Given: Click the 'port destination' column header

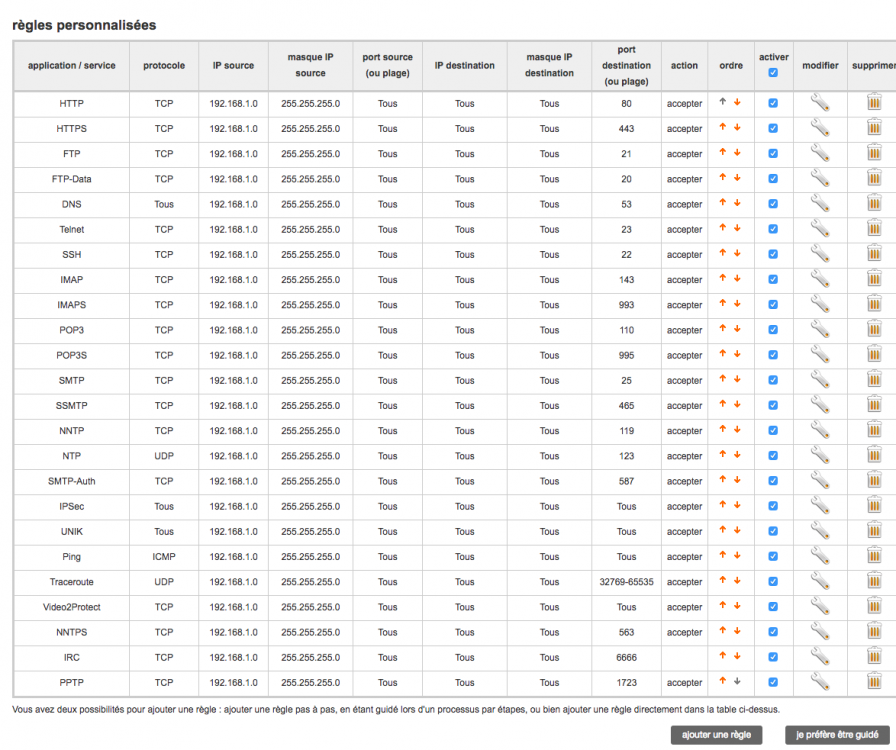Looking at the screenshot, I should pos(626,66).
